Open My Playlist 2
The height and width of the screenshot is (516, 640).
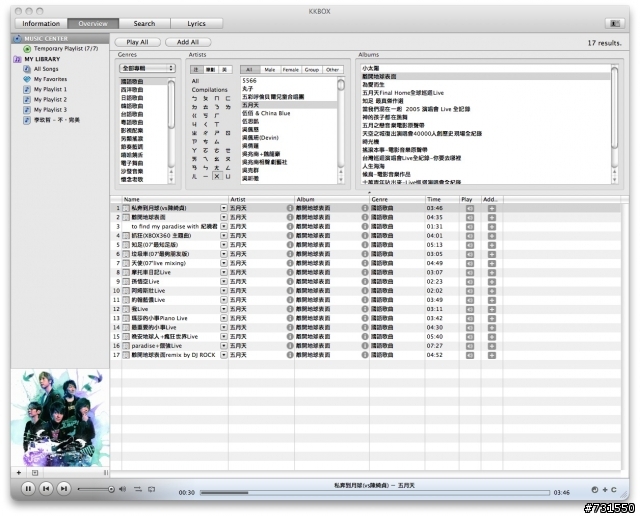click(x=50, y=100)
